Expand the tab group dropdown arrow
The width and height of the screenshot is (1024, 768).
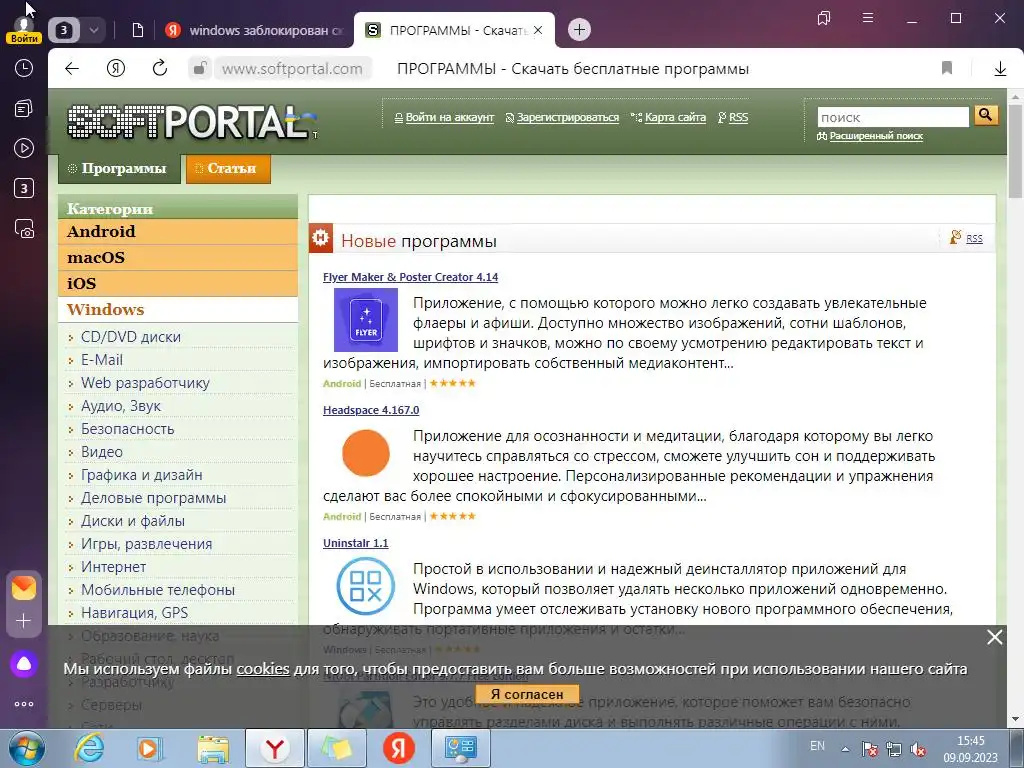click(x=93, y=30)
